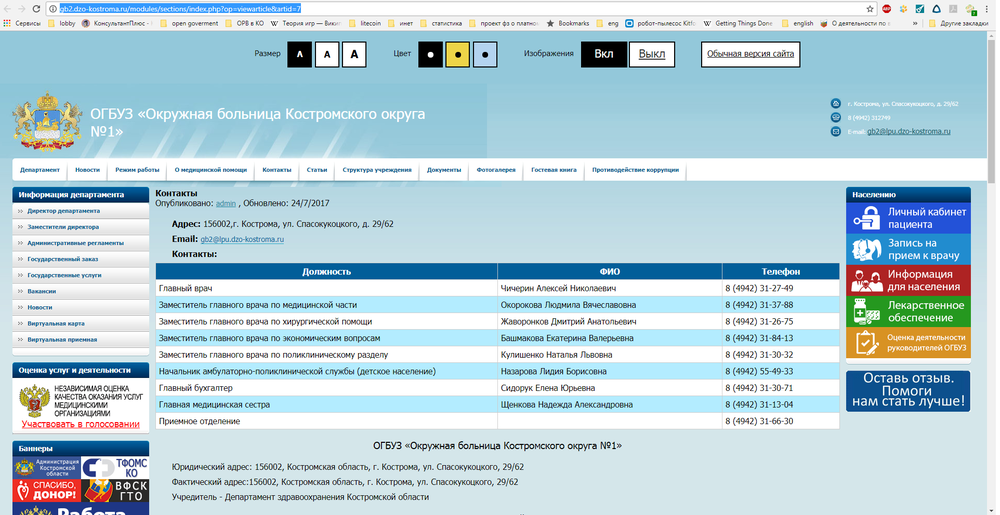Open the litecoin bookmark folder
1000x515 pixels.
coord(365,24)
